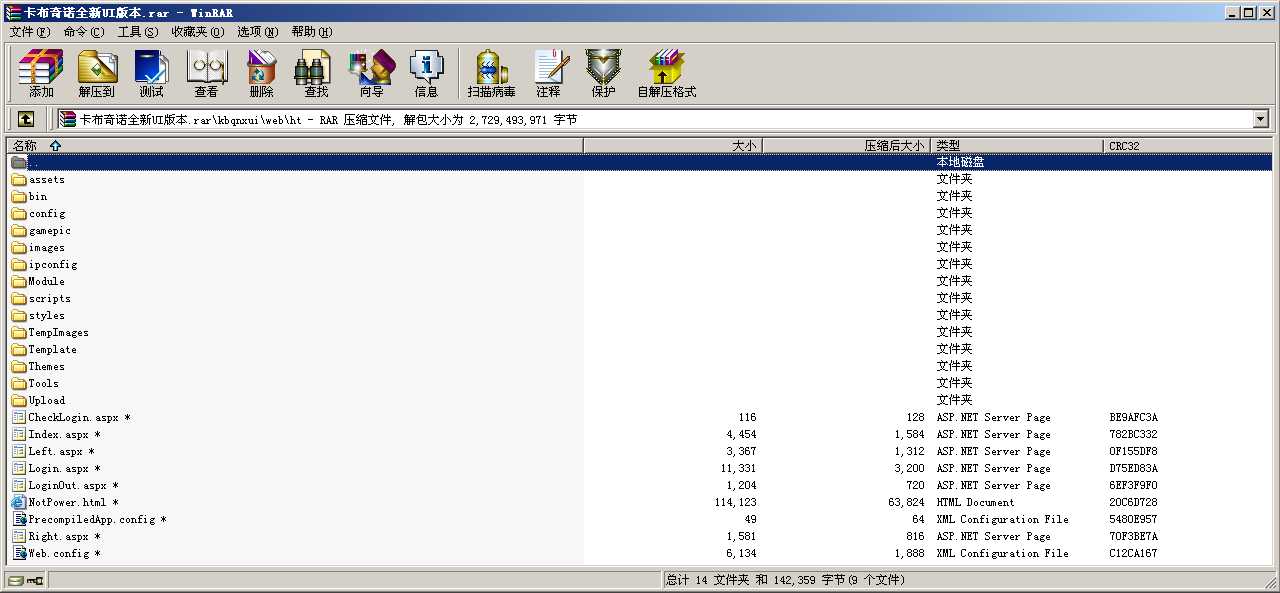Expand the address bar path dropdown
Image resolution: width=1280 pixels, height=593 pixels.
[x=1260, y=119]
